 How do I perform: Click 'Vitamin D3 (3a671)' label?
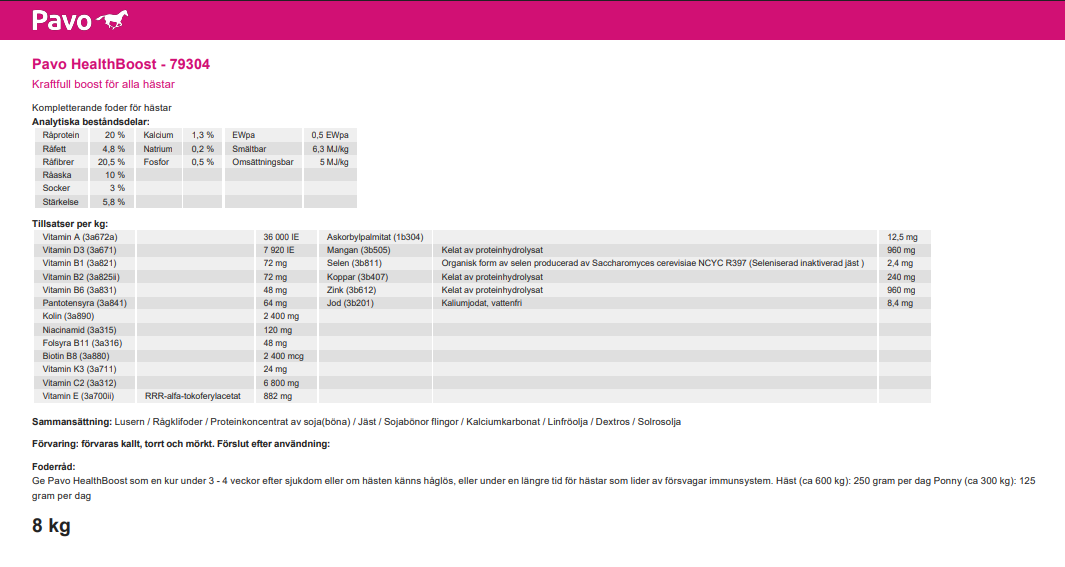[x=79, y=250]
